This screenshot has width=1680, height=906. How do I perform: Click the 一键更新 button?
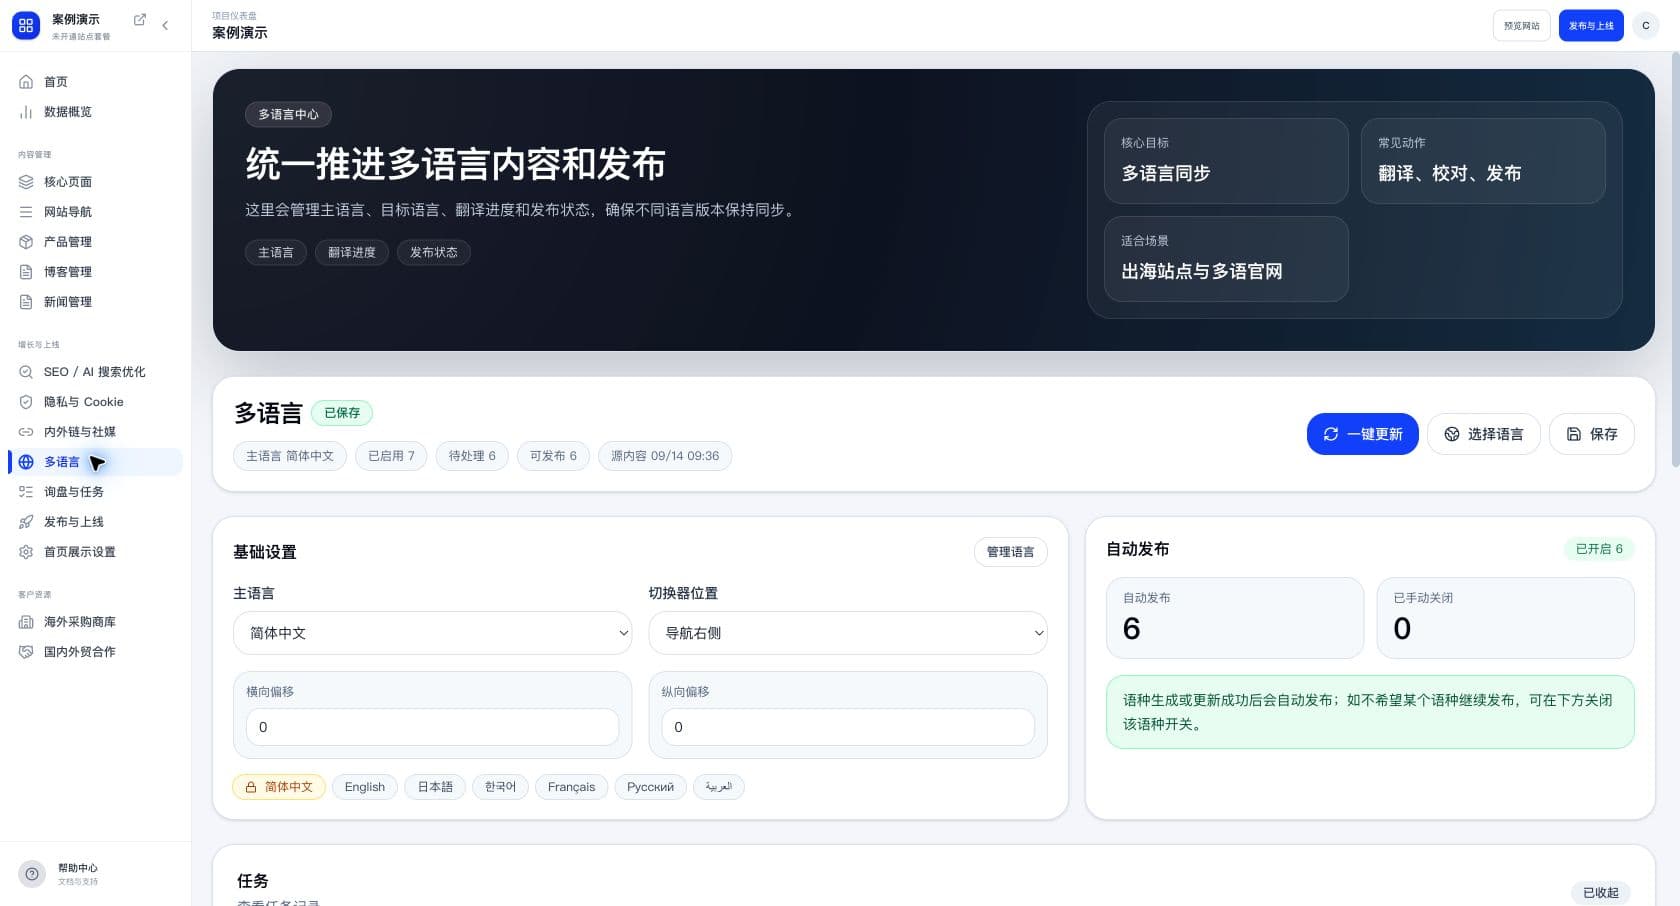pyautogui.click(x=1362, y=434)
